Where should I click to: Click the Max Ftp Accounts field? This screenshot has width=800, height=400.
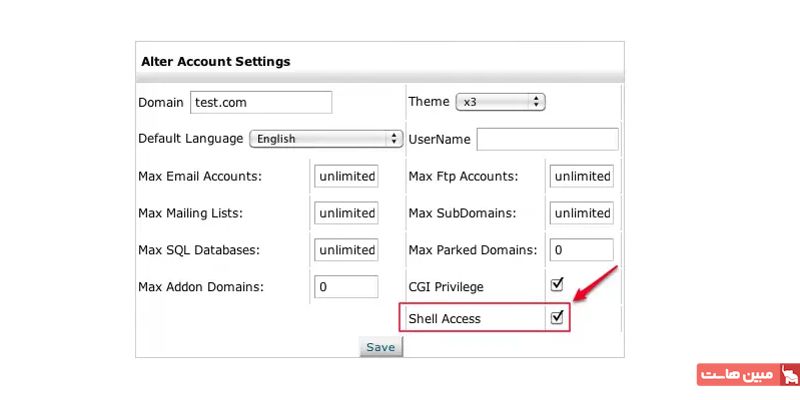tap(581, 176)
